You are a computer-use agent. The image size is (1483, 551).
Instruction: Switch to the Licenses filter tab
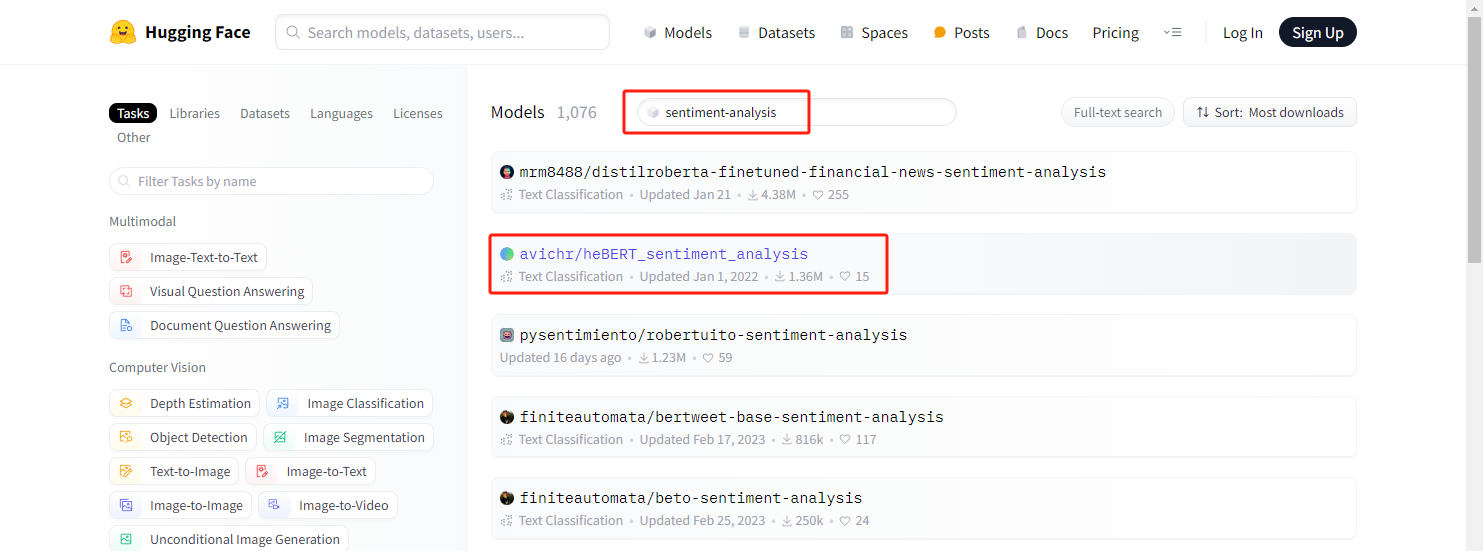coord(418,113)
